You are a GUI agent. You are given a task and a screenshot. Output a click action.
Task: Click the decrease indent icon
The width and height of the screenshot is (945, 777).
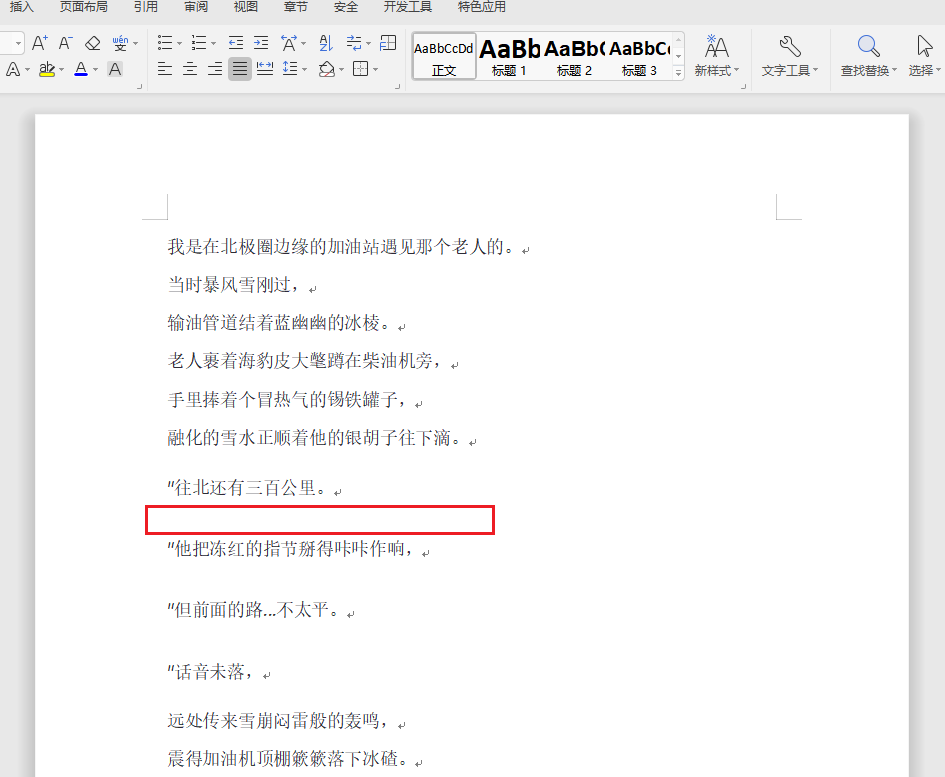pos(234,44)
